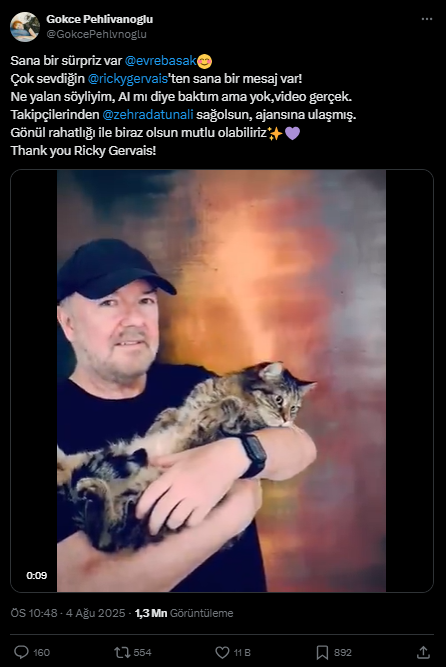Click the @rickygervais mention
The width and height of the screenshot is (446, 667).
coord(128,79)
